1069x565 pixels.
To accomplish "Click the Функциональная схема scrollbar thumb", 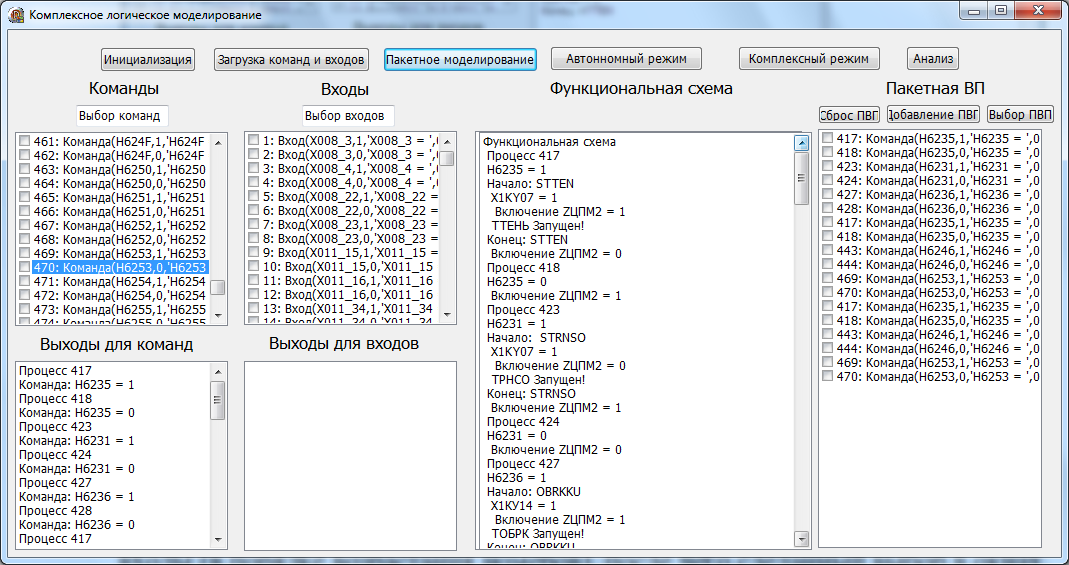I will click(802, 177).
